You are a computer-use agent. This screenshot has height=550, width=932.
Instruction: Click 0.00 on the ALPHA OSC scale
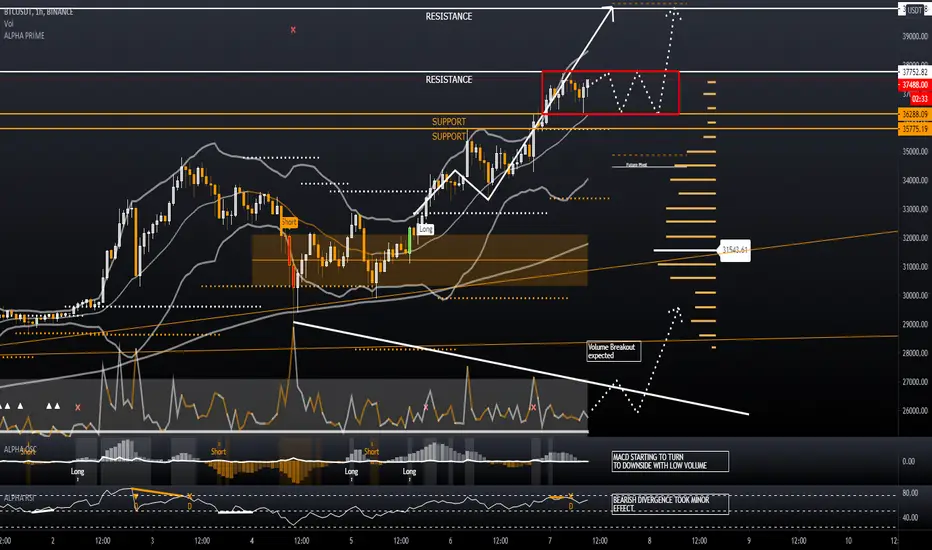coord(909,461)
